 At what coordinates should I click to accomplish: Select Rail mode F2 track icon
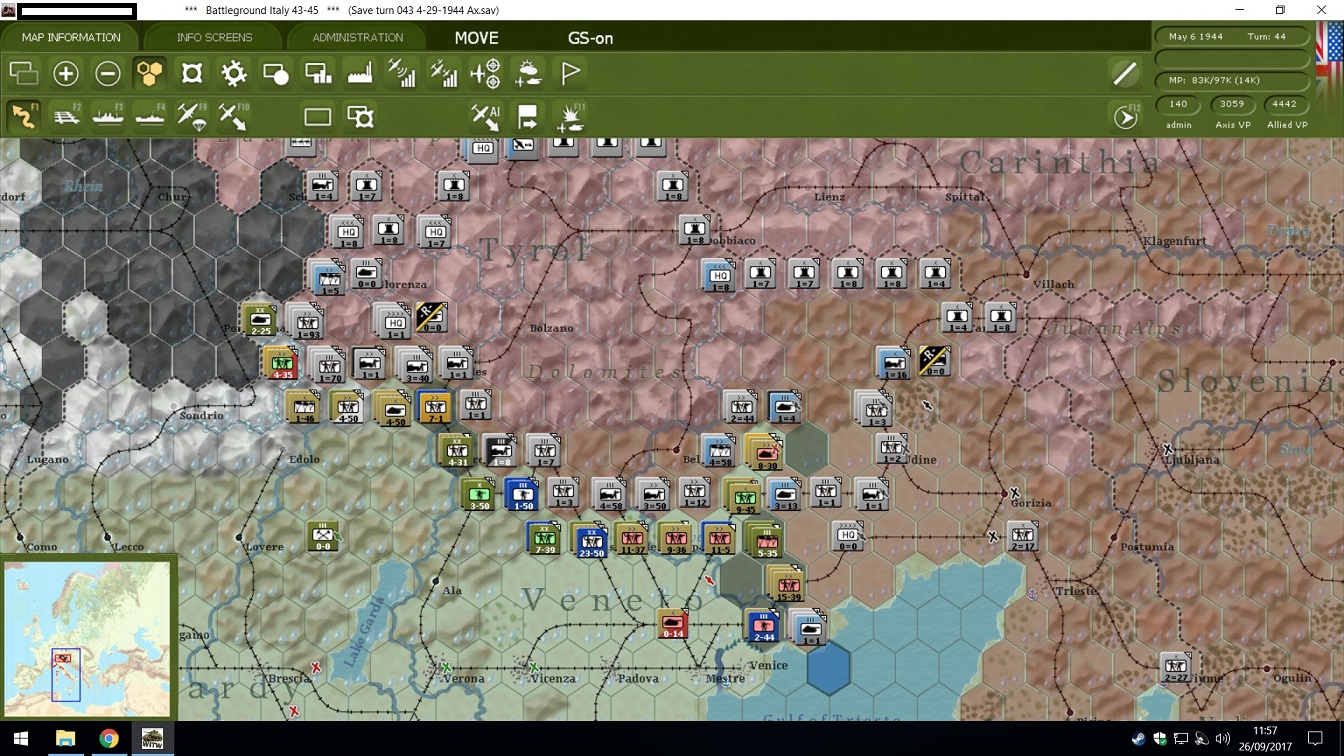pos(66,116)
